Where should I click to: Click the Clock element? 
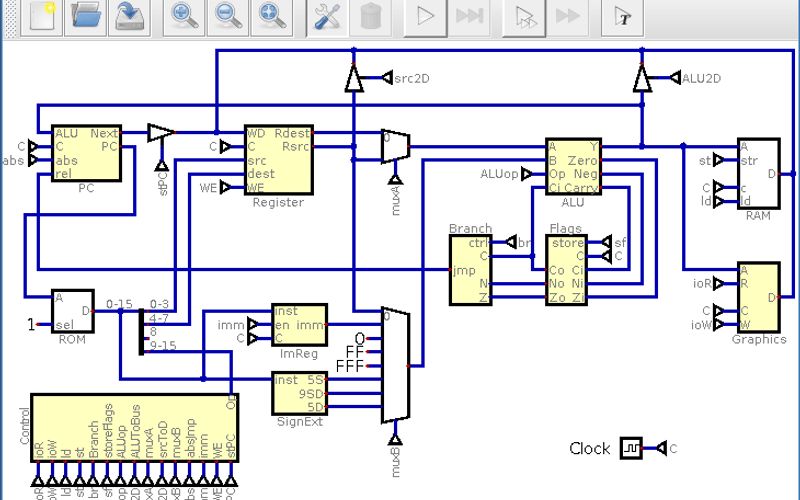[630, 449]
